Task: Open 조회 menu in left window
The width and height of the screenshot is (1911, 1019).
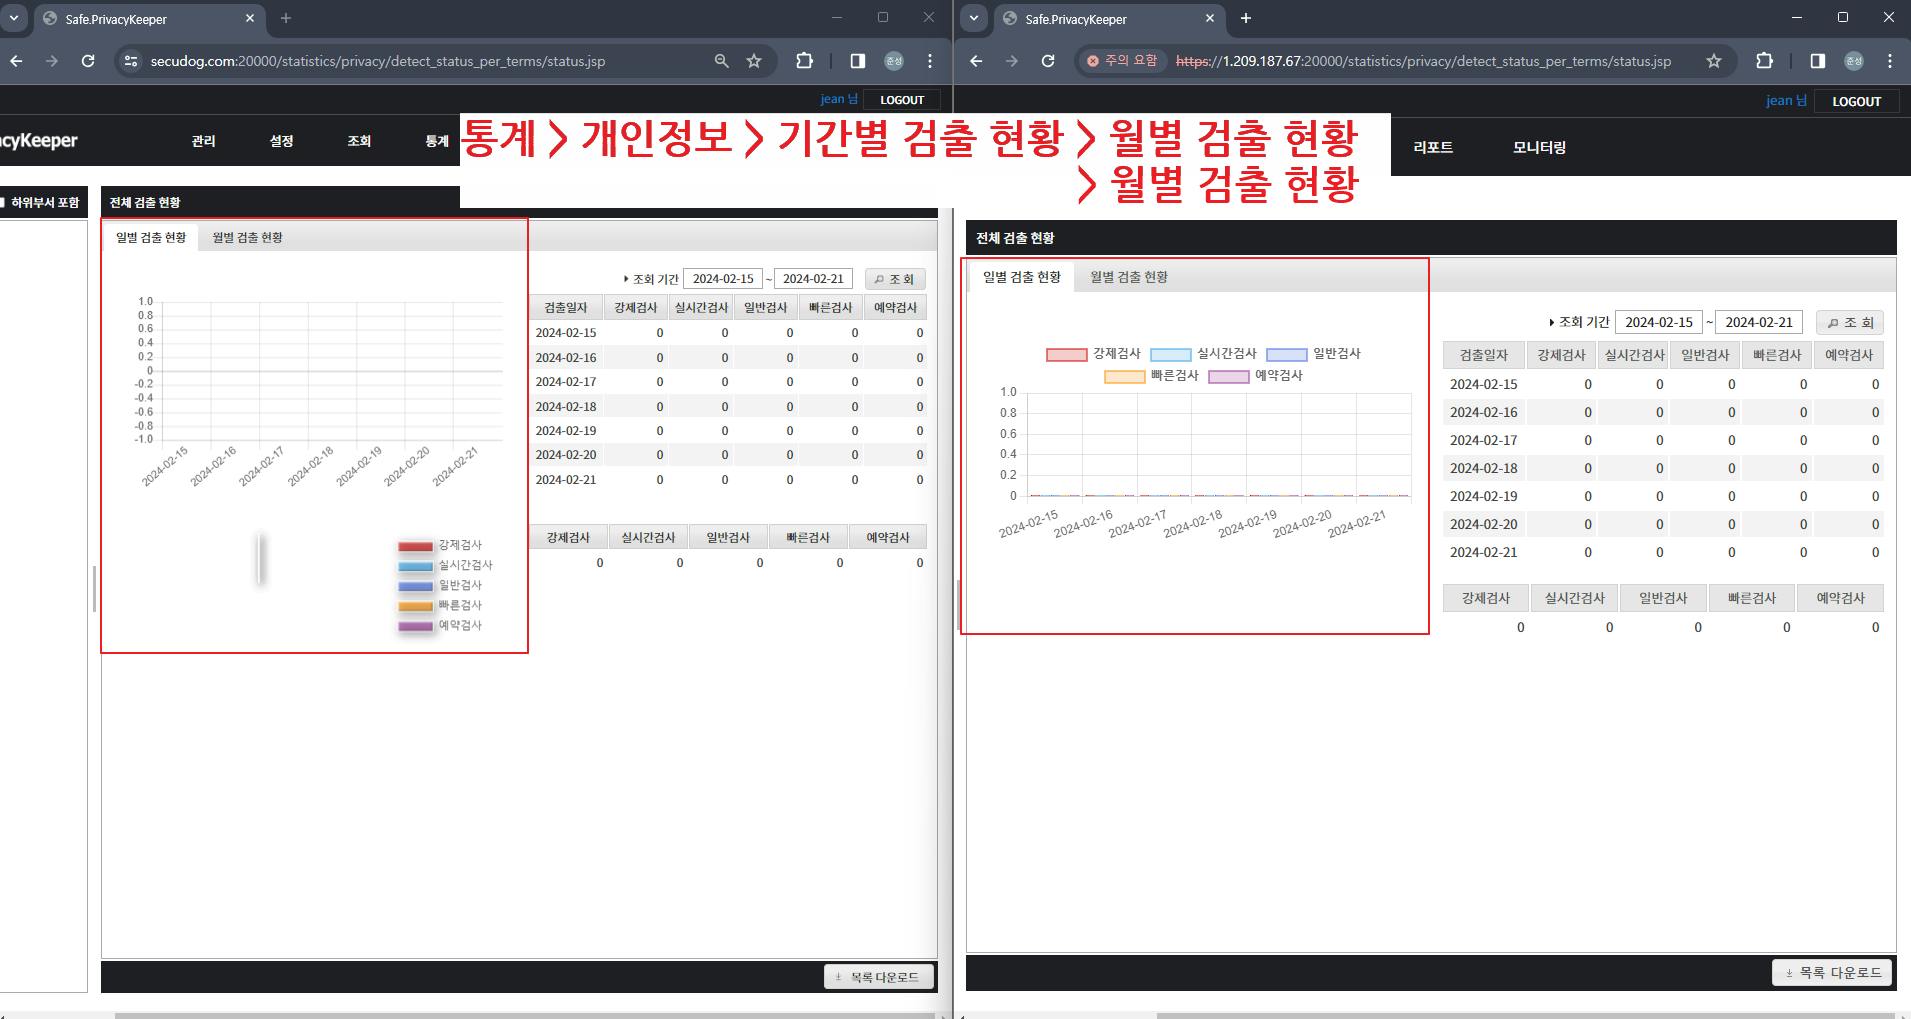Action: (359, 141)
